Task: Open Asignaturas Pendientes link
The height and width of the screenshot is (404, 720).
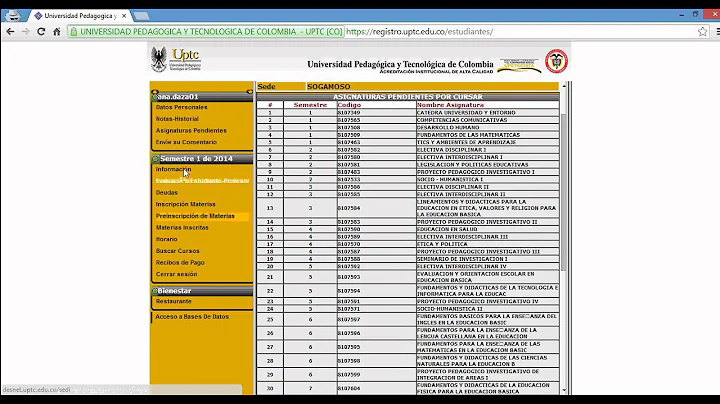Action: (x=191, y=131)
